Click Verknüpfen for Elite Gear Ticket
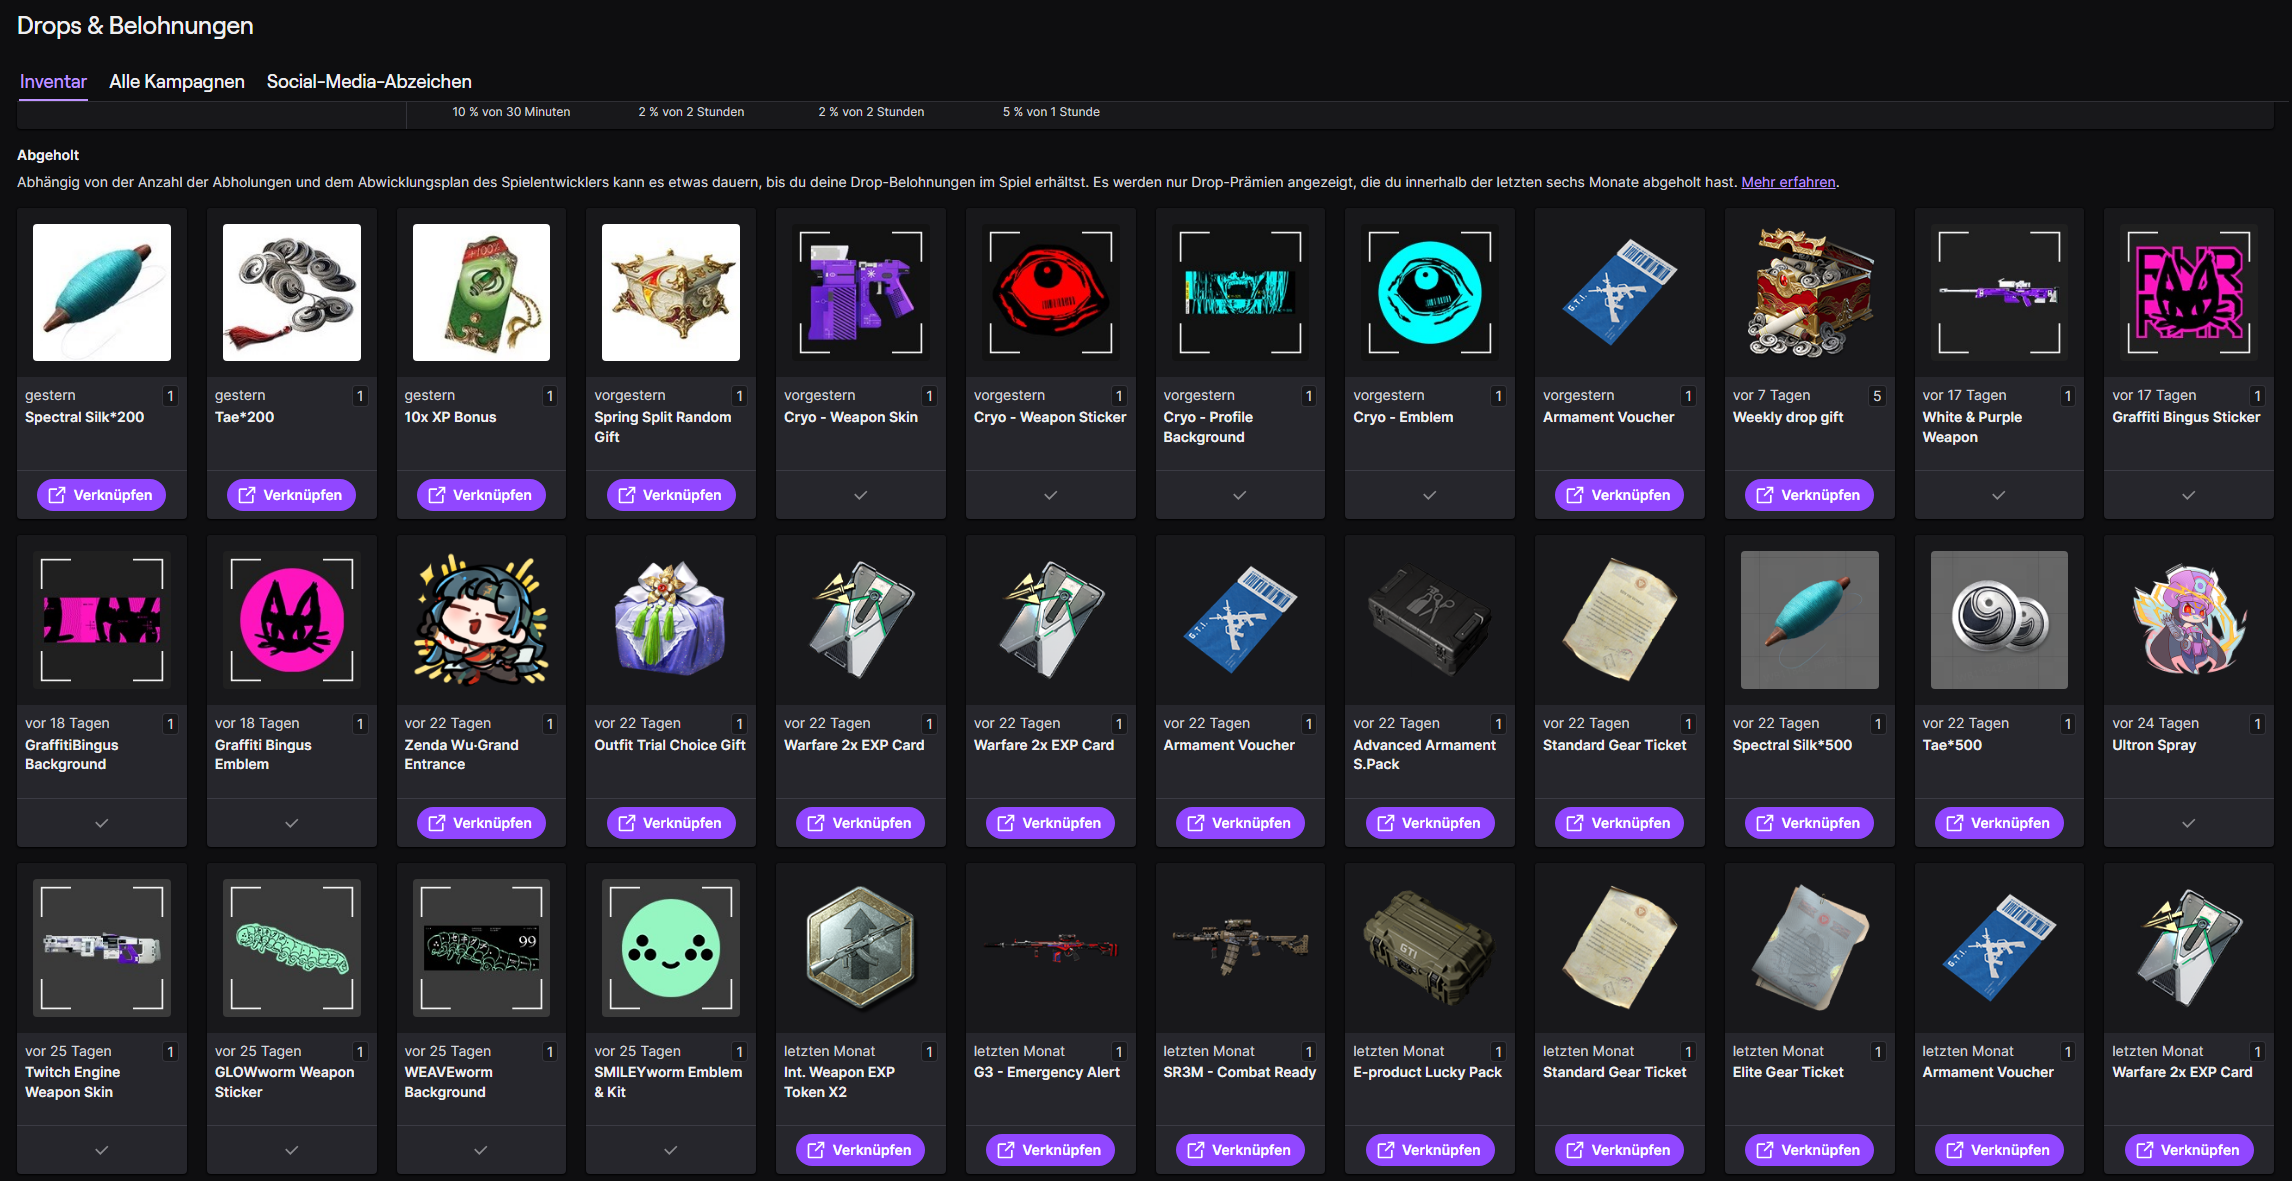This screenshot has height=1181, width=2292. pyautogui.click(x=1809, y=1150)
